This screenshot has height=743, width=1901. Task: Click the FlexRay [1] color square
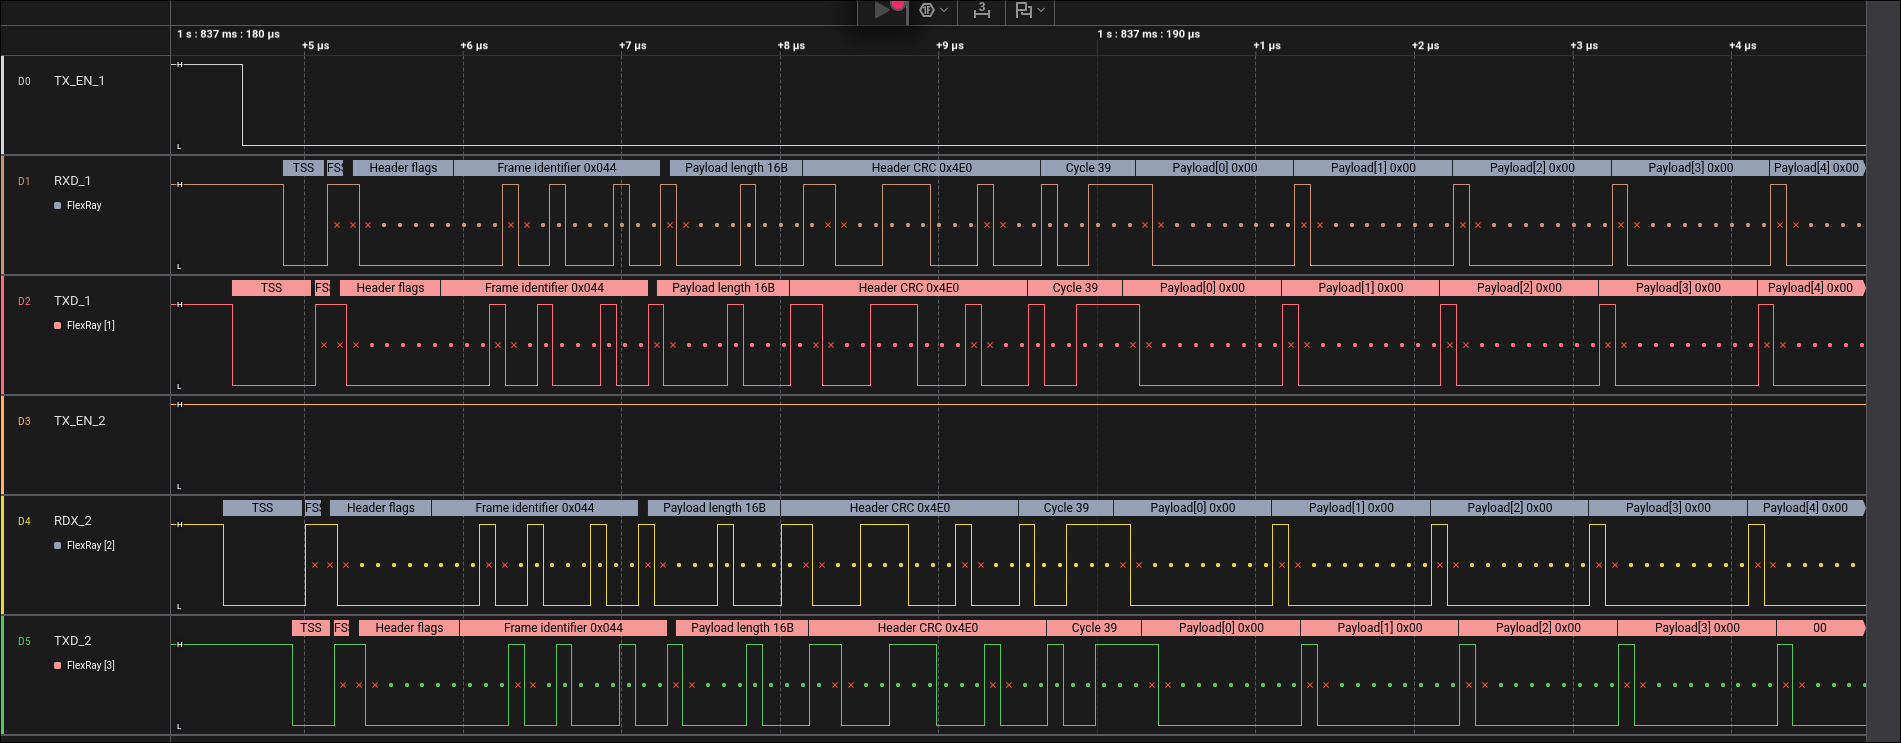58,325
